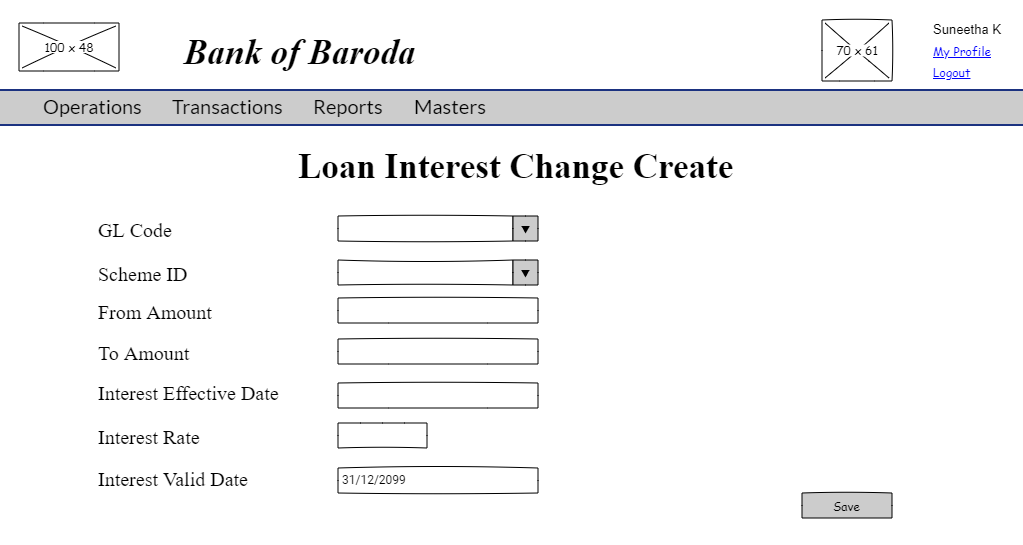
Task: Expand the first dropdown using its arrow
Action: (x=525, y=229)
